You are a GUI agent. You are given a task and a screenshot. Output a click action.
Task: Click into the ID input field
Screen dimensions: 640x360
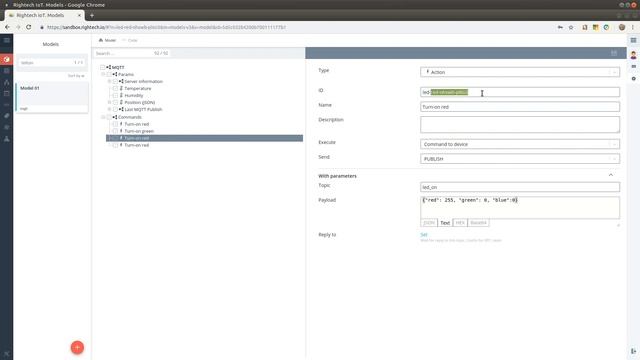pyautogui.click(x=520, y=92)
